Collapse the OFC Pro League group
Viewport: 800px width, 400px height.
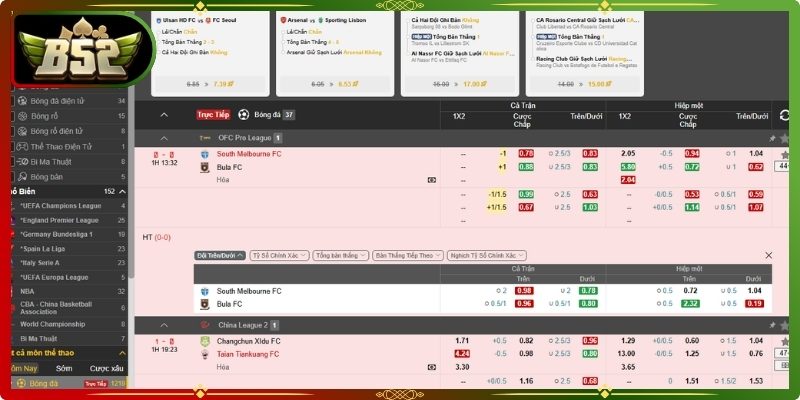164,138
